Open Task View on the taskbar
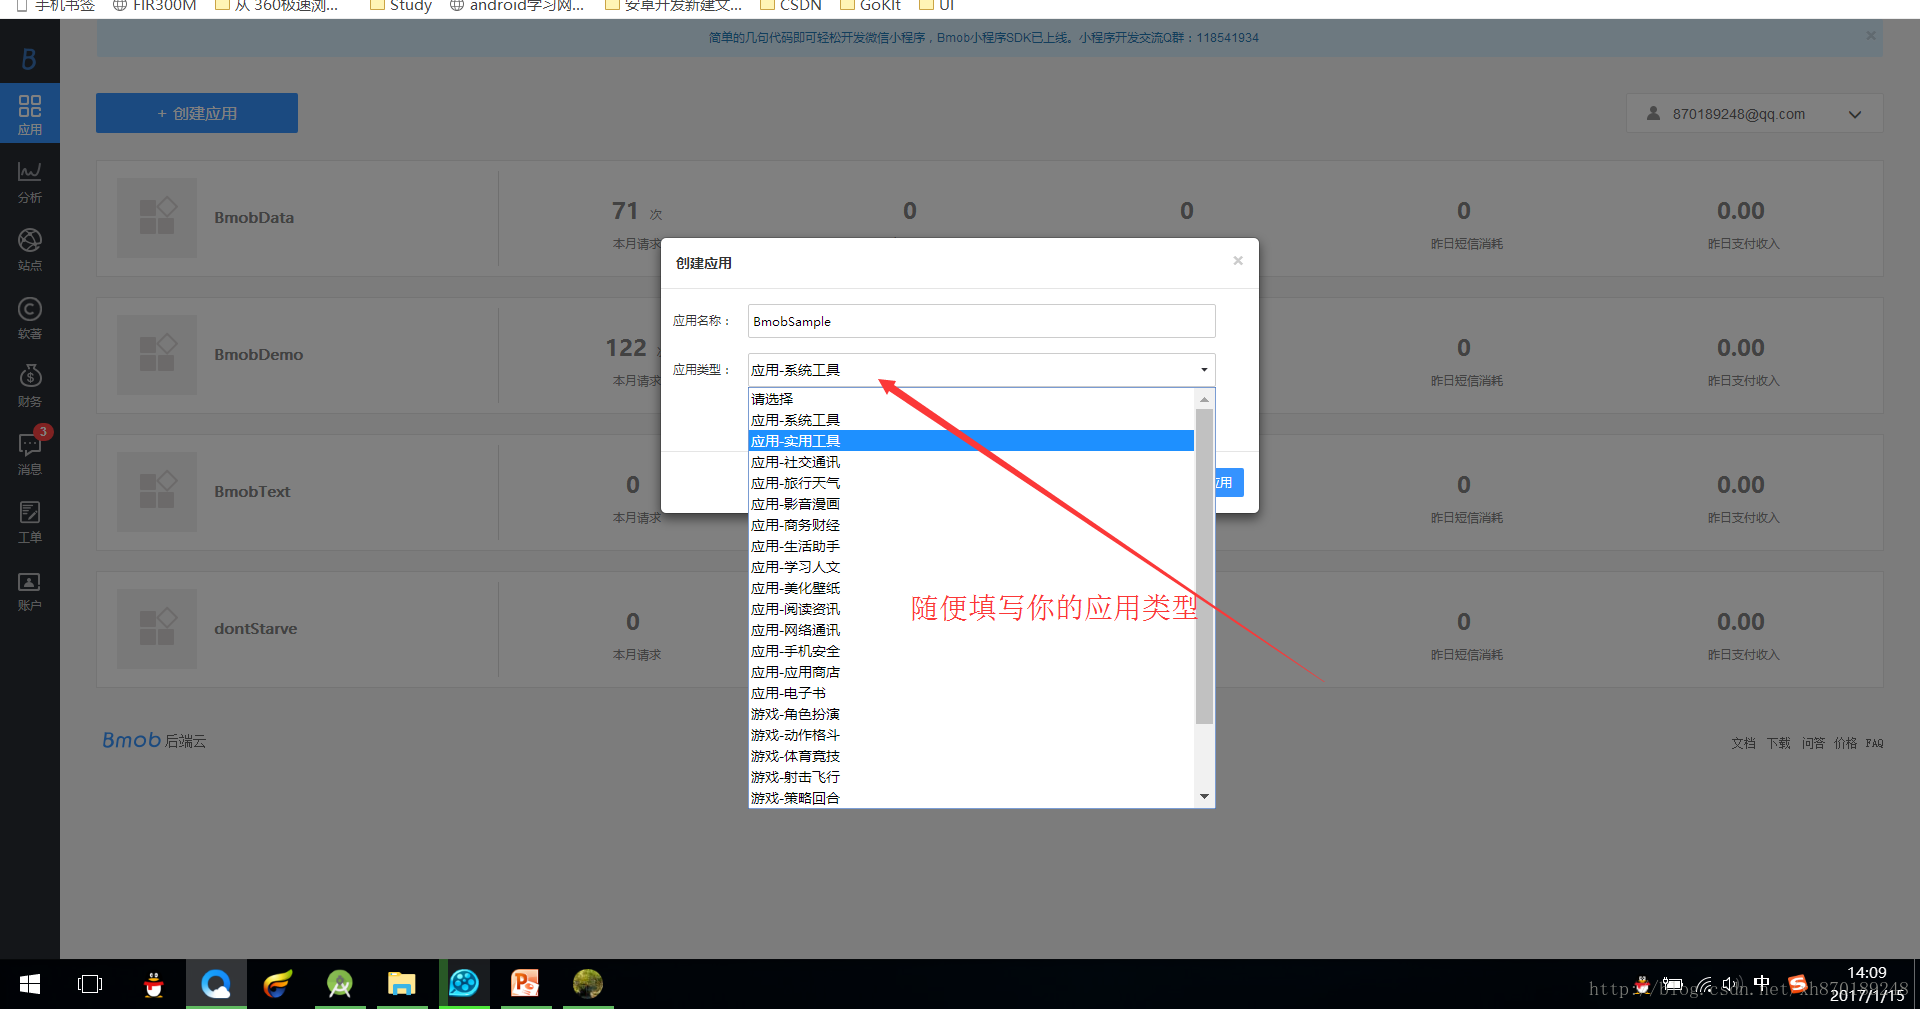Viewport: 1920px width, 1009px height. (x=90, y=984)
